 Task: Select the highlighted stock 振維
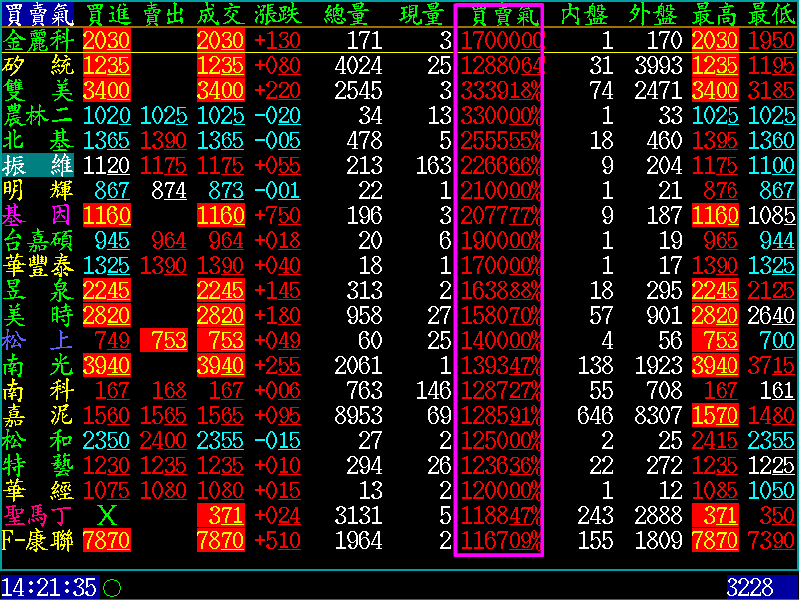38,165
